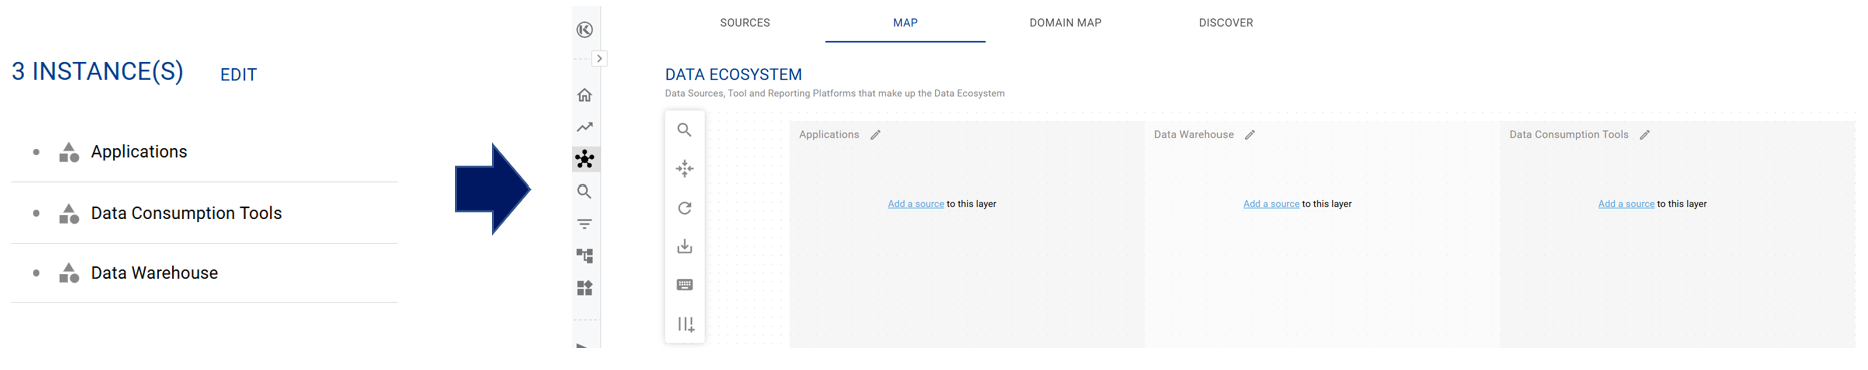This screenshot has height=370, width=1868.
Task: Refresh the map with the reload icon
Action: coord(685,208)
